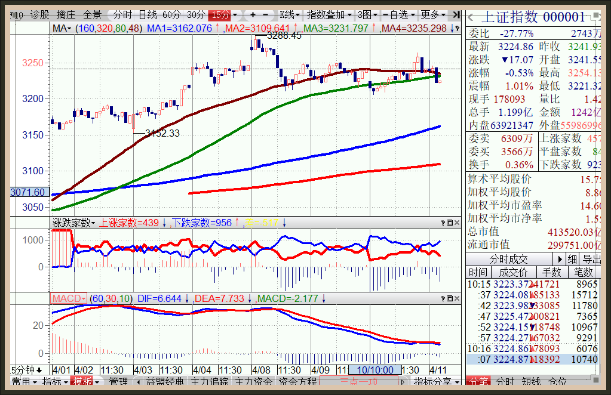Screen dimensions: 611x395
Task: Click the jump-to-end arrow icon in top toolbar
Action: [x=456, y=15]
